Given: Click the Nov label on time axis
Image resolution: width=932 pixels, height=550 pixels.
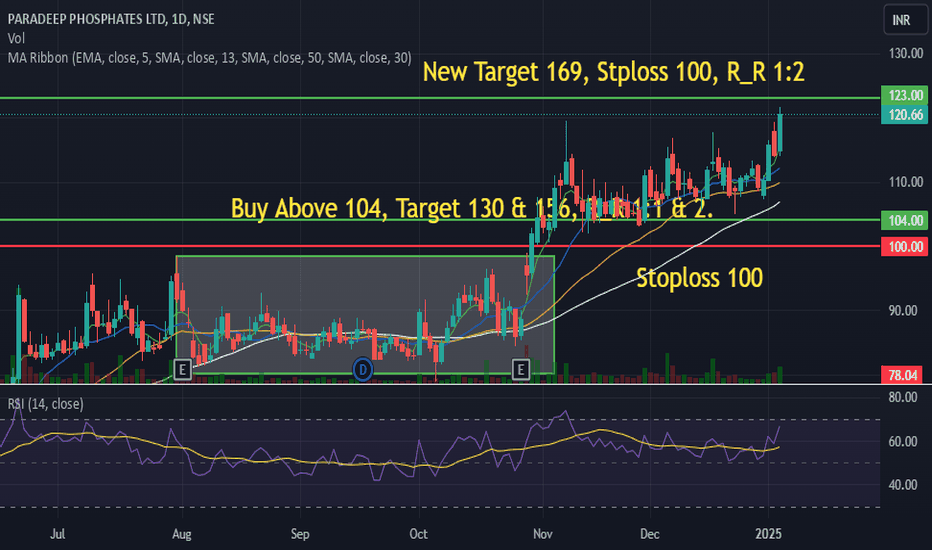Looking at the screenshot, I should tap(543, 534).
